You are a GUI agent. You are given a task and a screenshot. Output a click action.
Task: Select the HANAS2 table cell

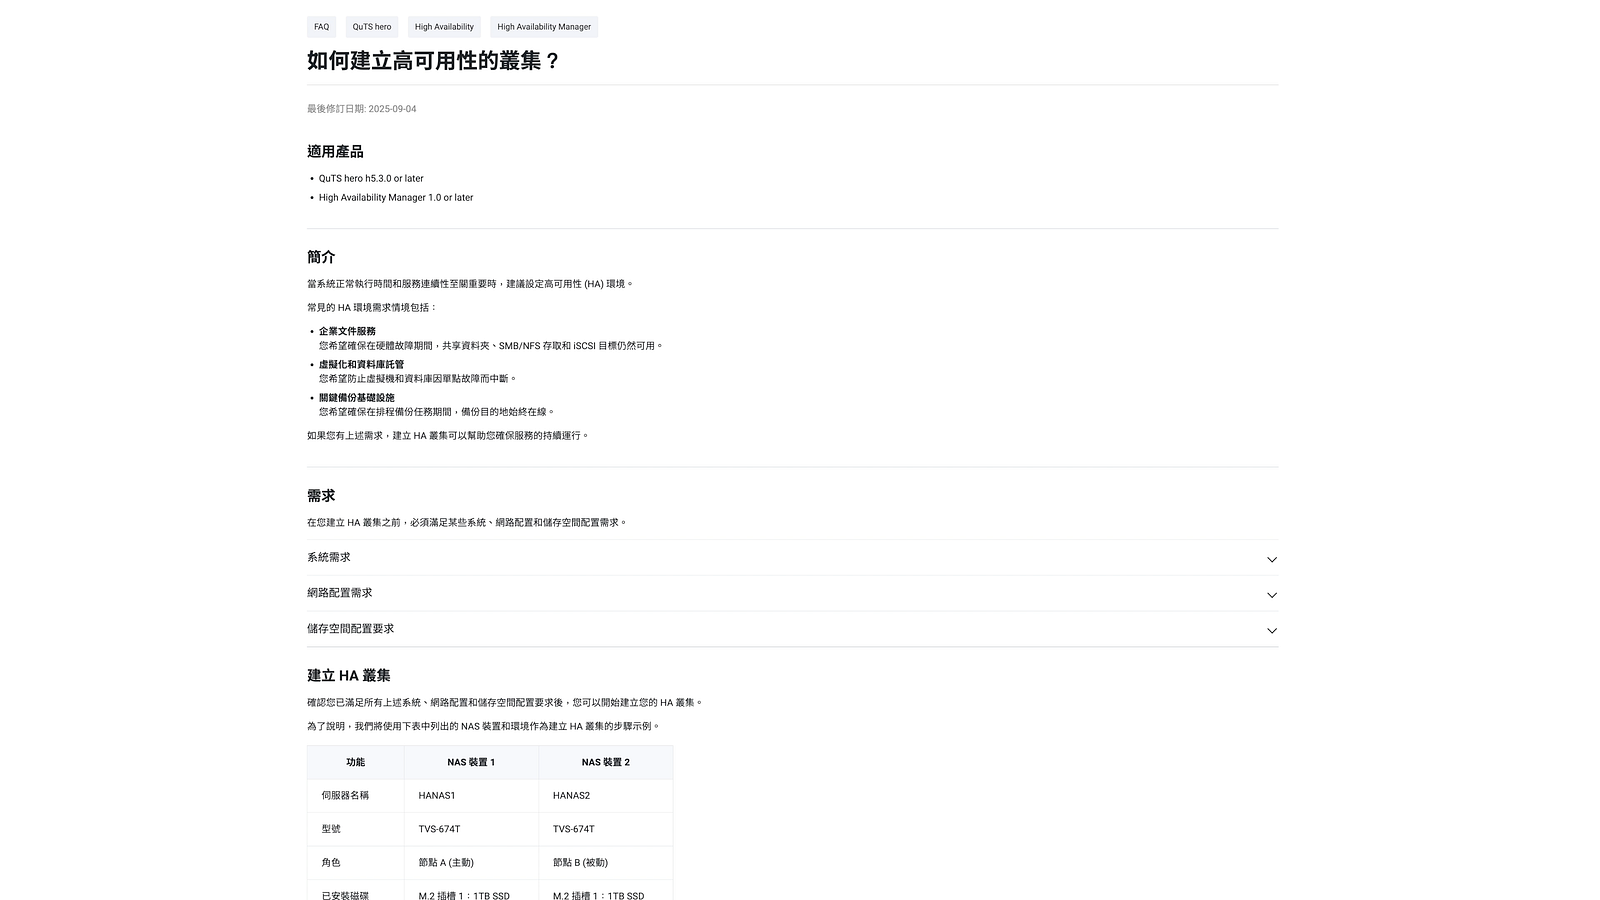point(571,796)
